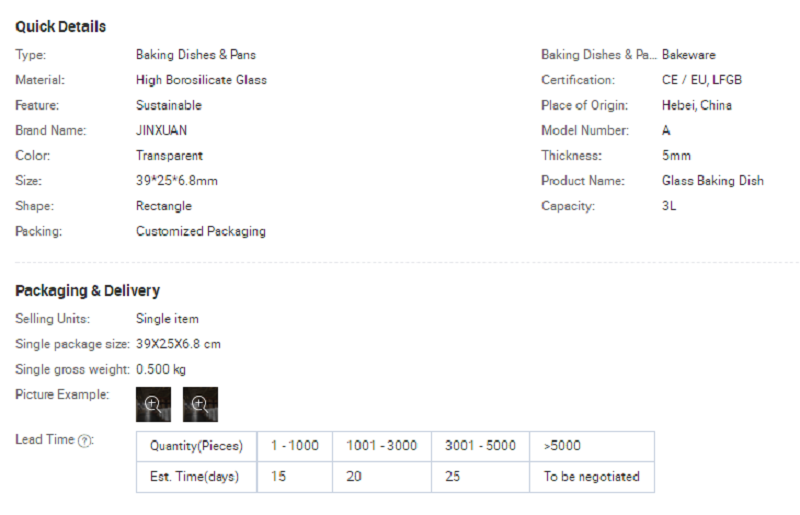Click the JINXUAN brand name value
800x515 pixels.
coord(161,131)
